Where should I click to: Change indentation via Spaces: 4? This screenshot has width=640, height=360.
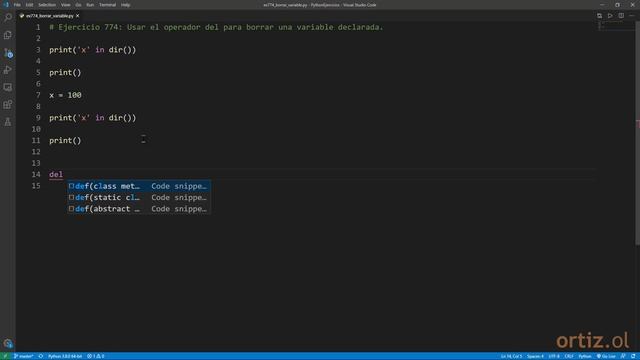coord(535,356)
